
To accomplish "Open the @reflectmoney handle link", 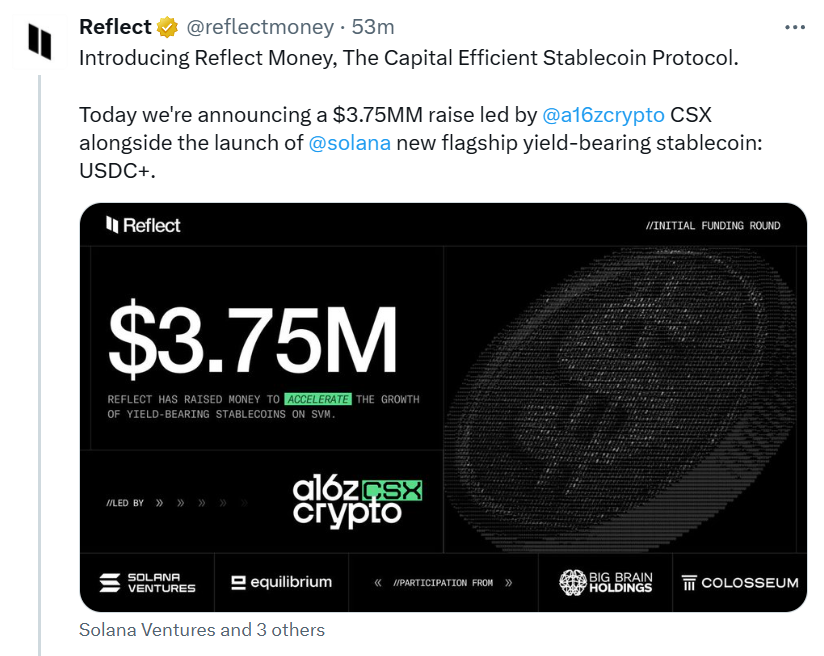I will (x=261, y=27).
